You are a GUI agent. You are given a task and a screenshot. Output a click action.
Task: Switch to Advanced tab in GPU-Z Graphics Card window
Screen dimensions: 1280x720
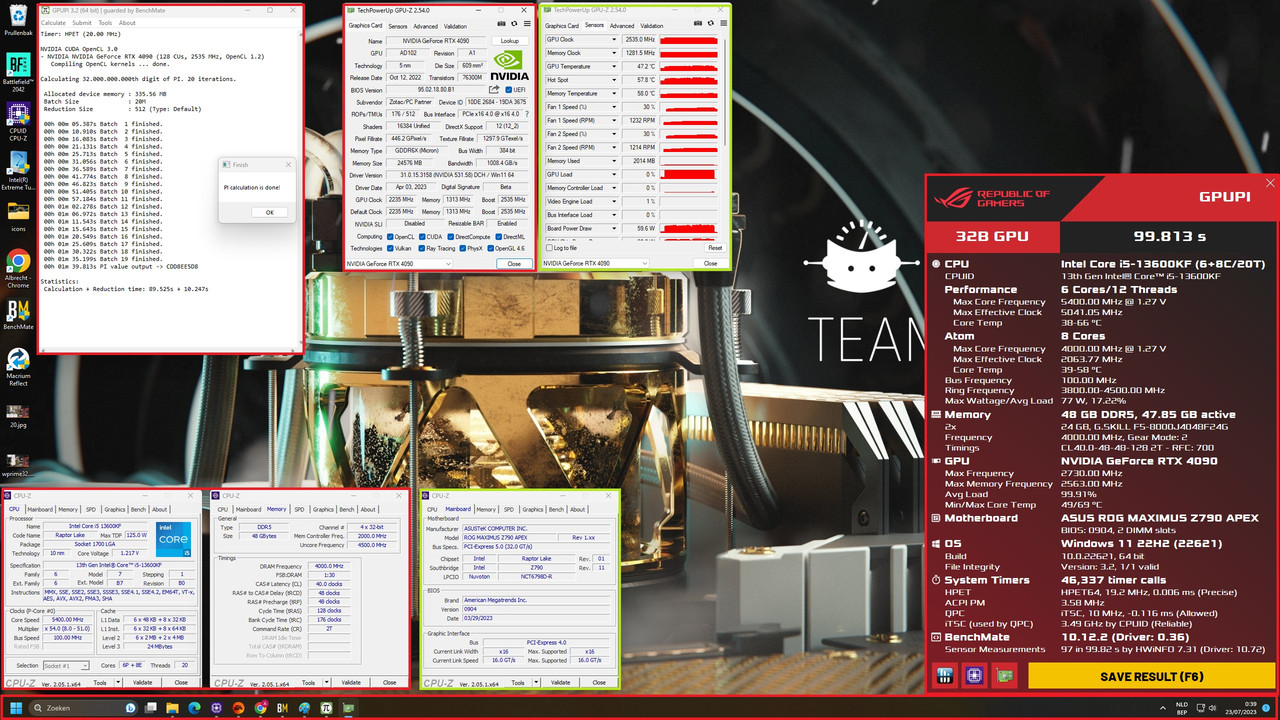pos(425,26)
